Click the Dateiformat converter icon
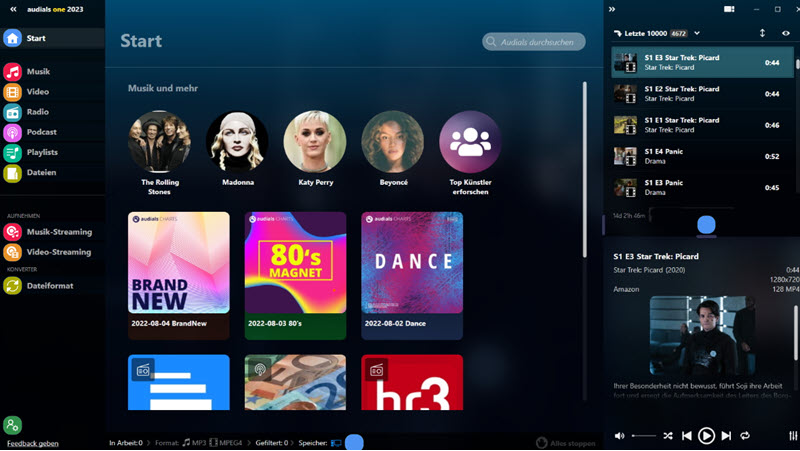Viewport: 800px width, 451px height. 12,286
